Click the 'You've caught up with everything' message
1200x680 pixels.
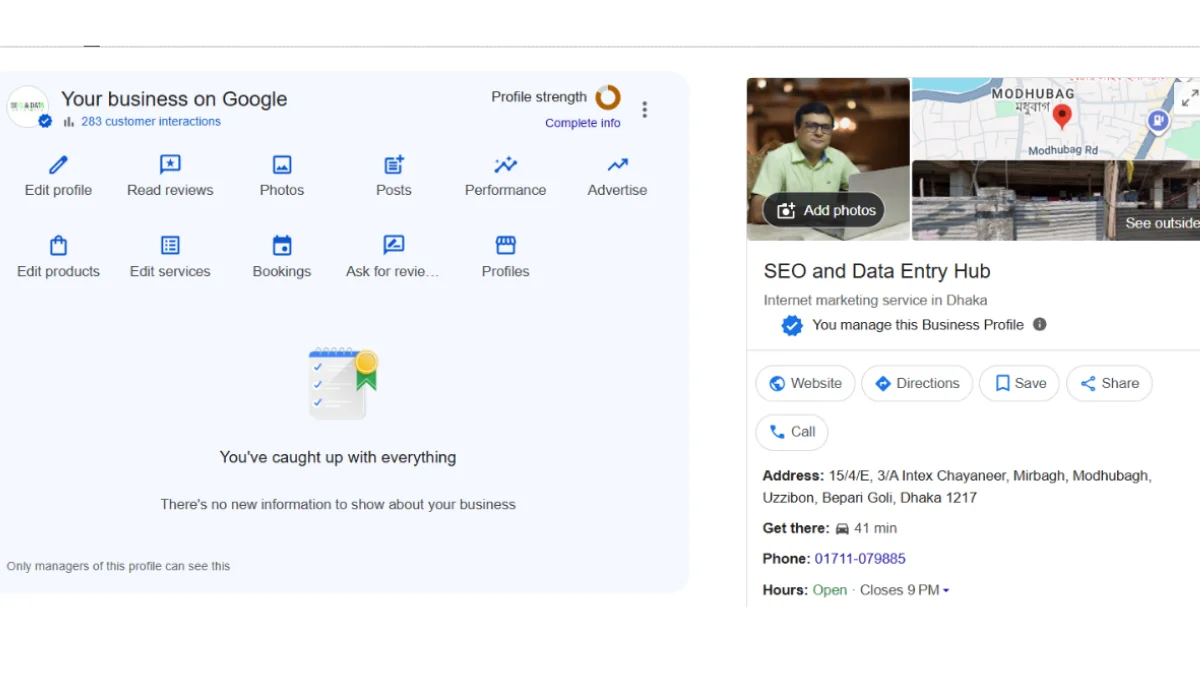pos(338,457)
